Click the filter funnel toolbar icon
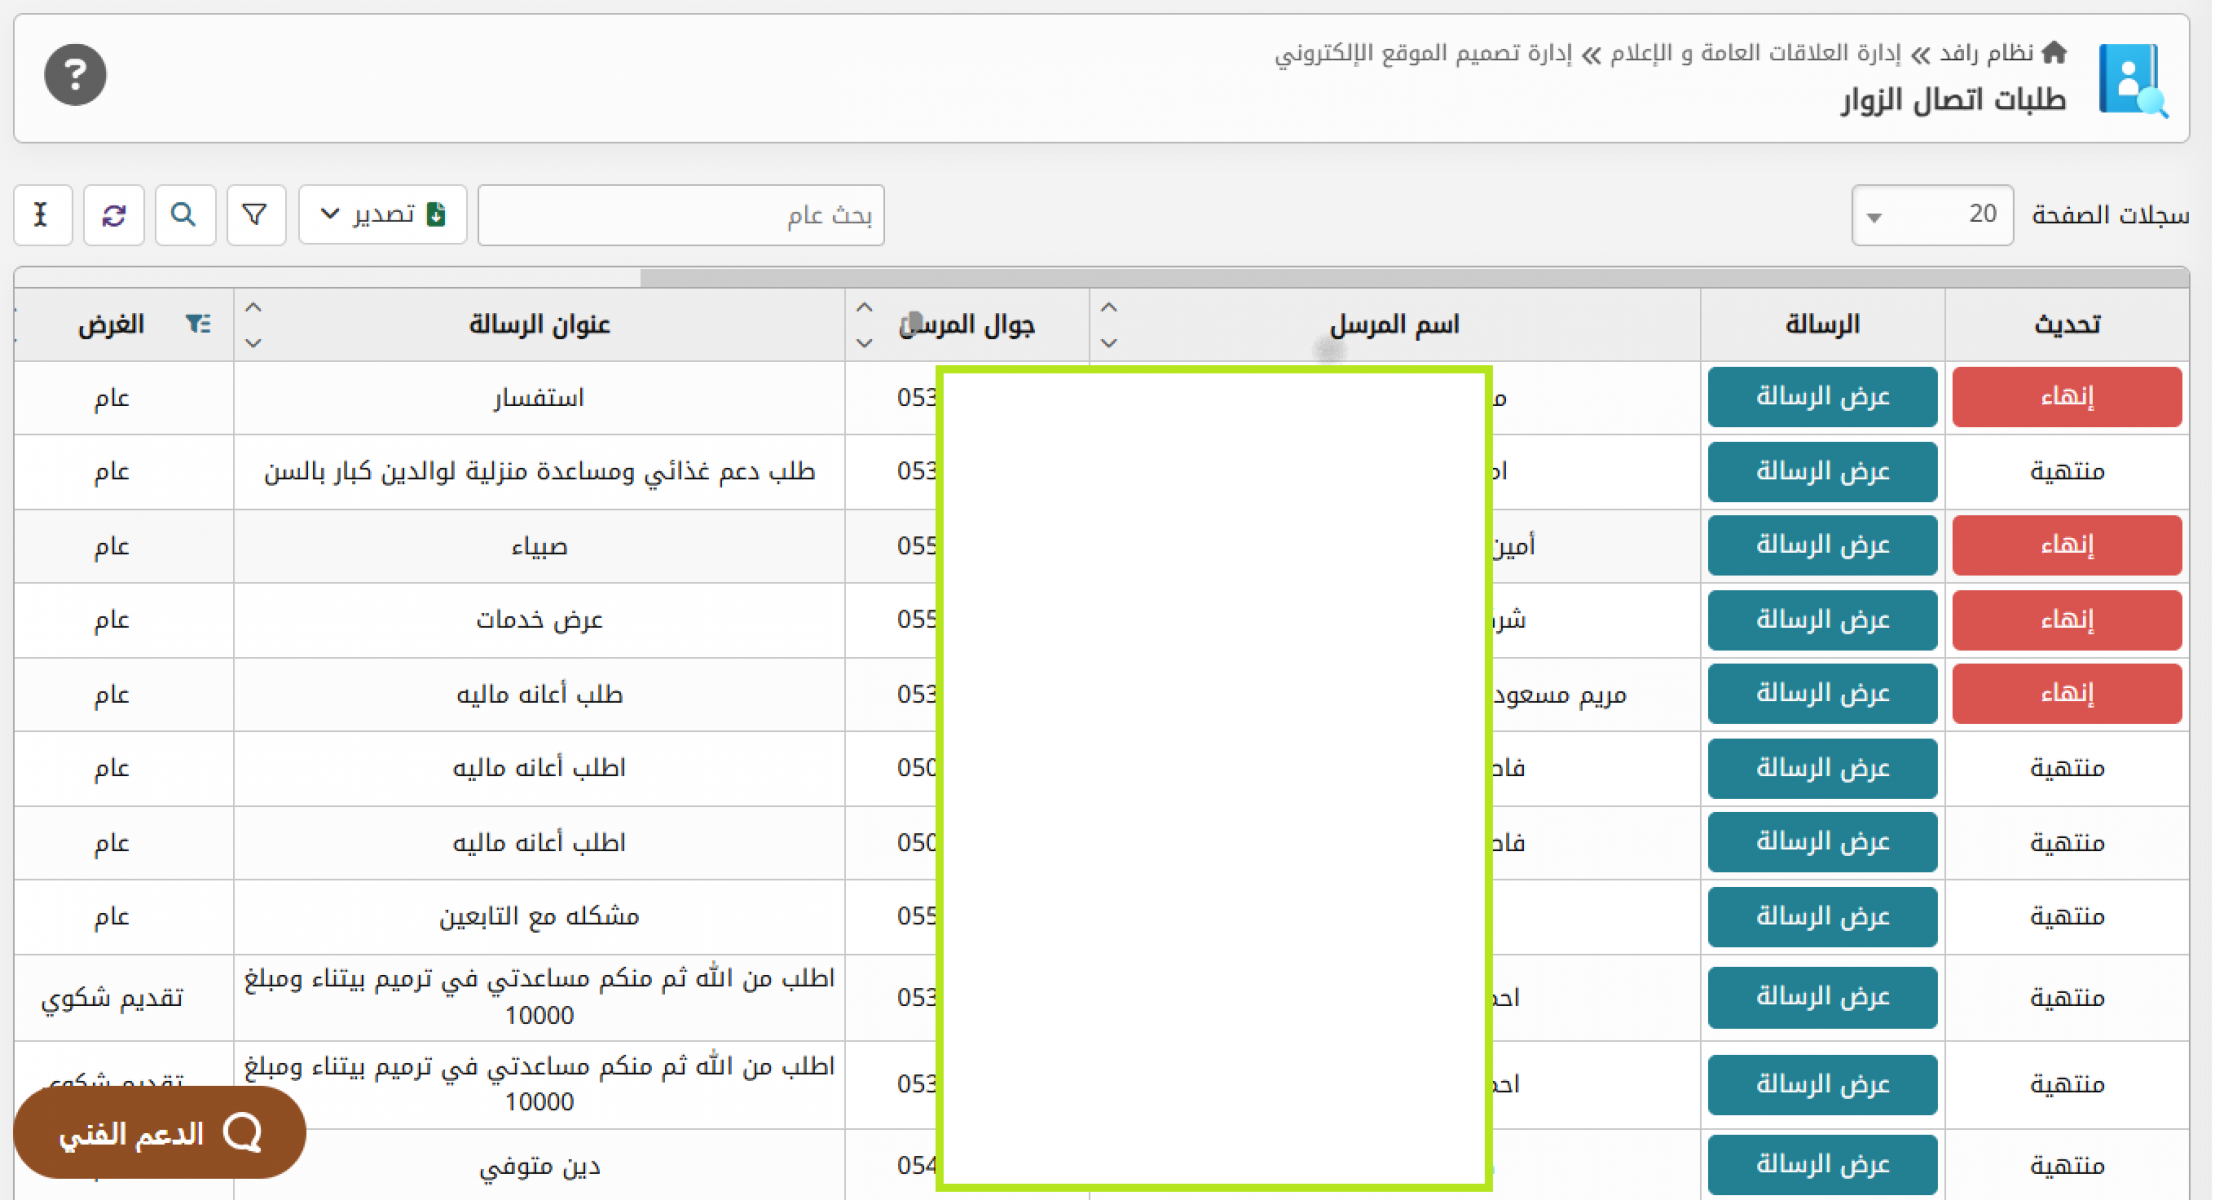This screenshot has height=1200, width=2215. (255, 214)
